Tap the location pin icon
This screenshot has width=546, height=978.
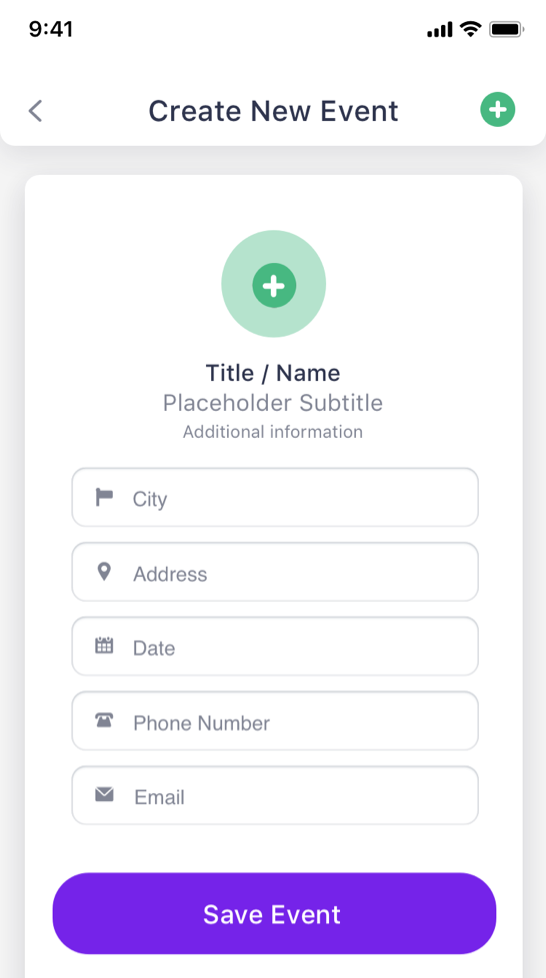pos(104,571)
